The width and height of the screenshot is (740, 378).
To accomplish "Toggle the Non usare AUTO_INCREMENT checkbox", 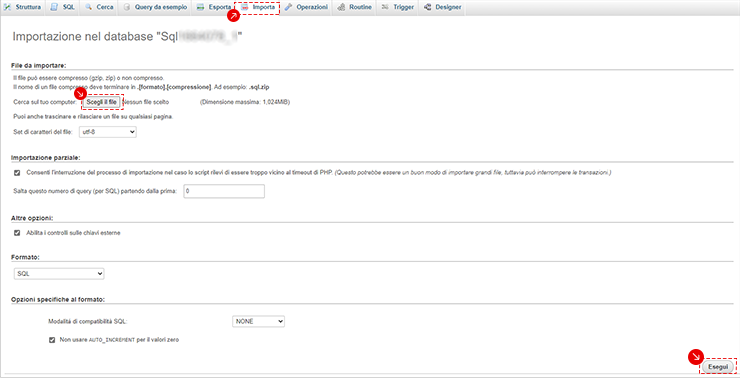I will [x=52, y=339].
